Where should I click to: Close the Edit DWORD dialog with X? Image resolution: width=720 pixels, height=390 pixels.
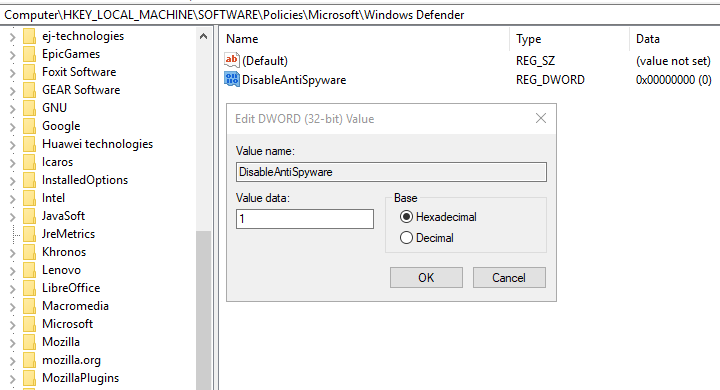[x=541, y=119]
